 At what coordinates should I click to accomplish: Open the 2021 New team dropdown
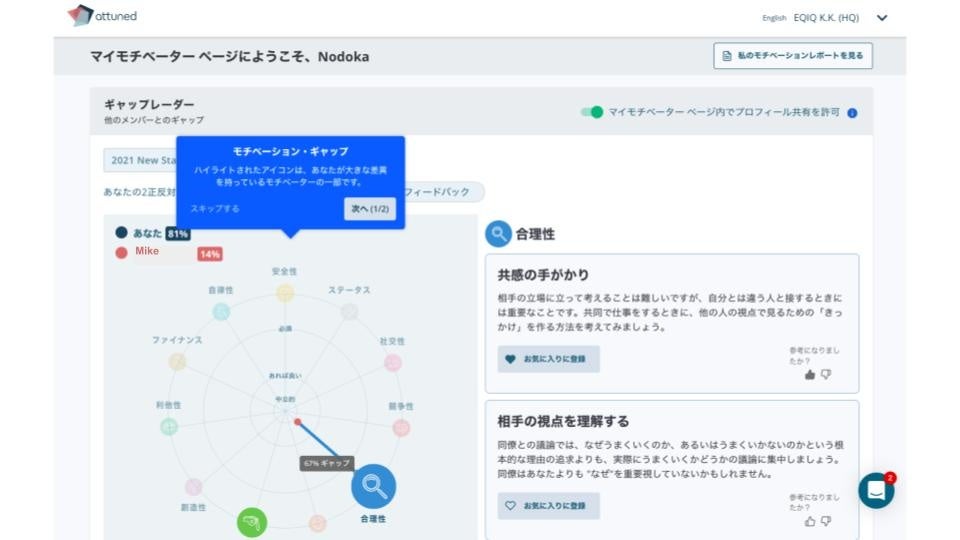pos(141,160)
